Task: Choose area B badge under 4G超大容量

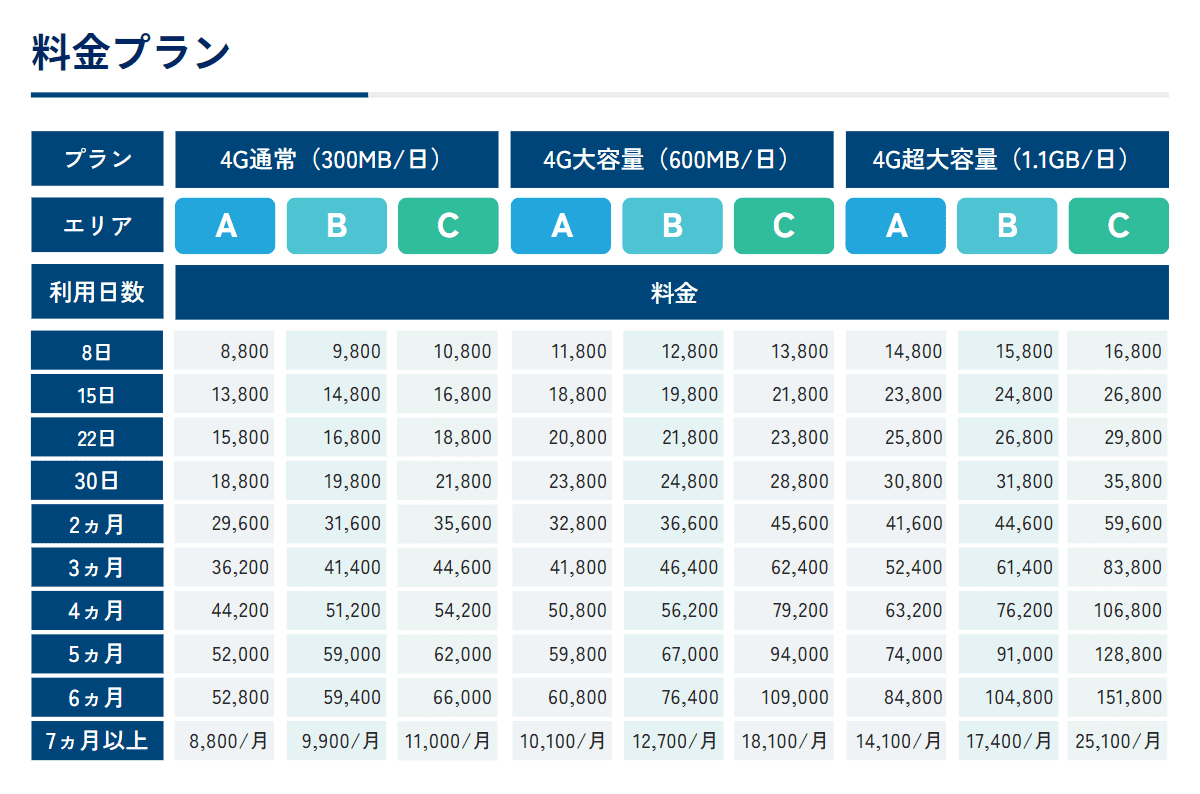Action: 1006,226
